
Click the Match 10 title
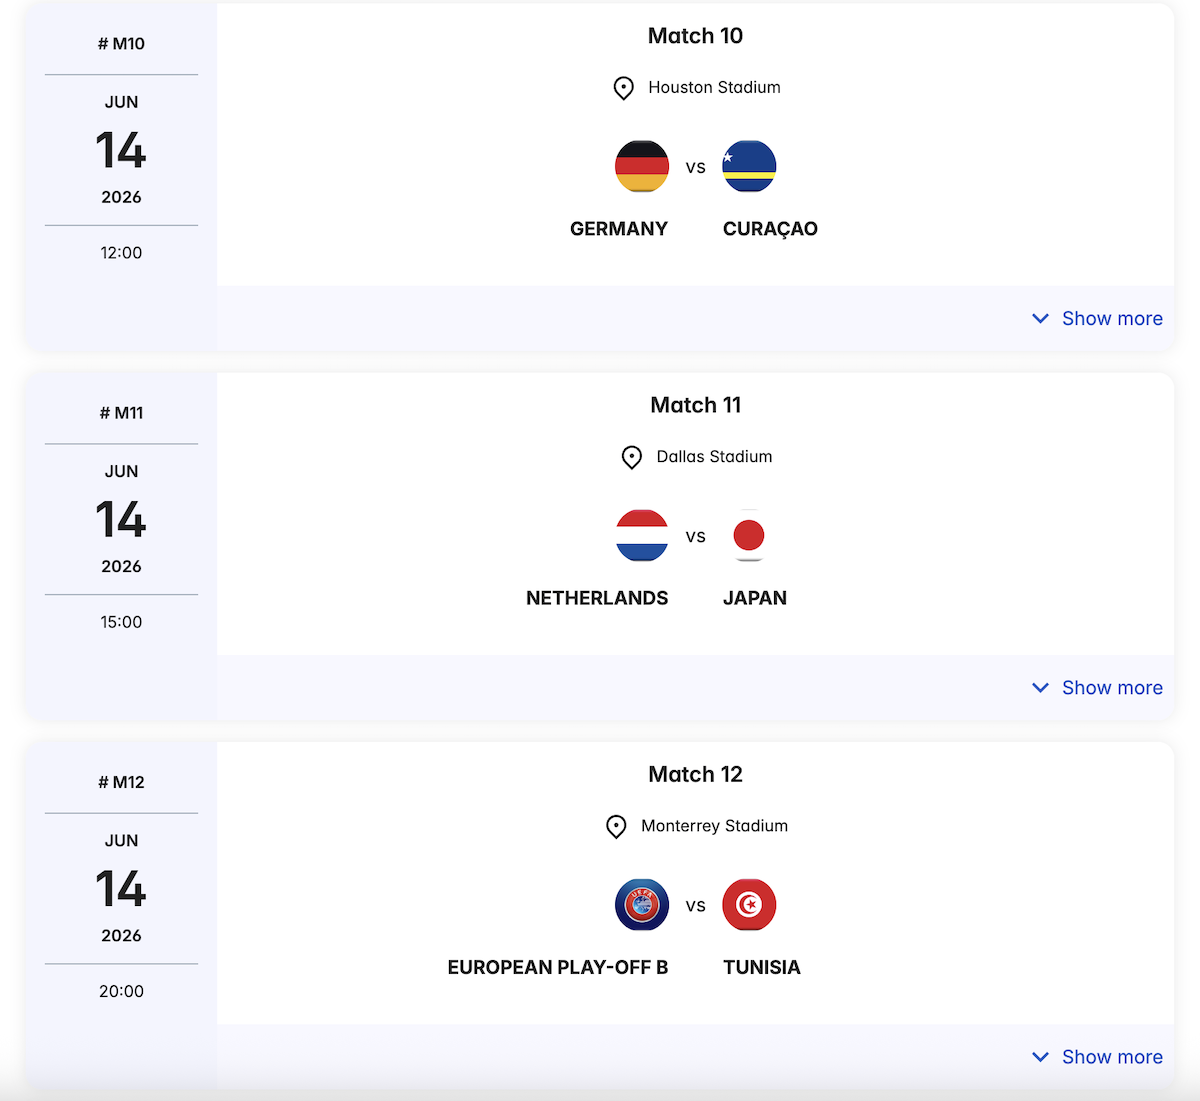695,36
